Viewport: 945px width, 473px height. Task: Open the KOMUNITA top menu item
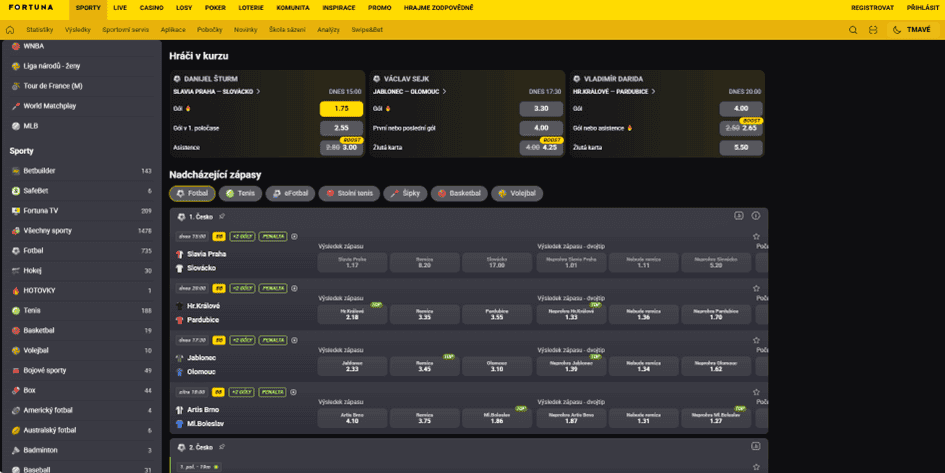point(293,8)
